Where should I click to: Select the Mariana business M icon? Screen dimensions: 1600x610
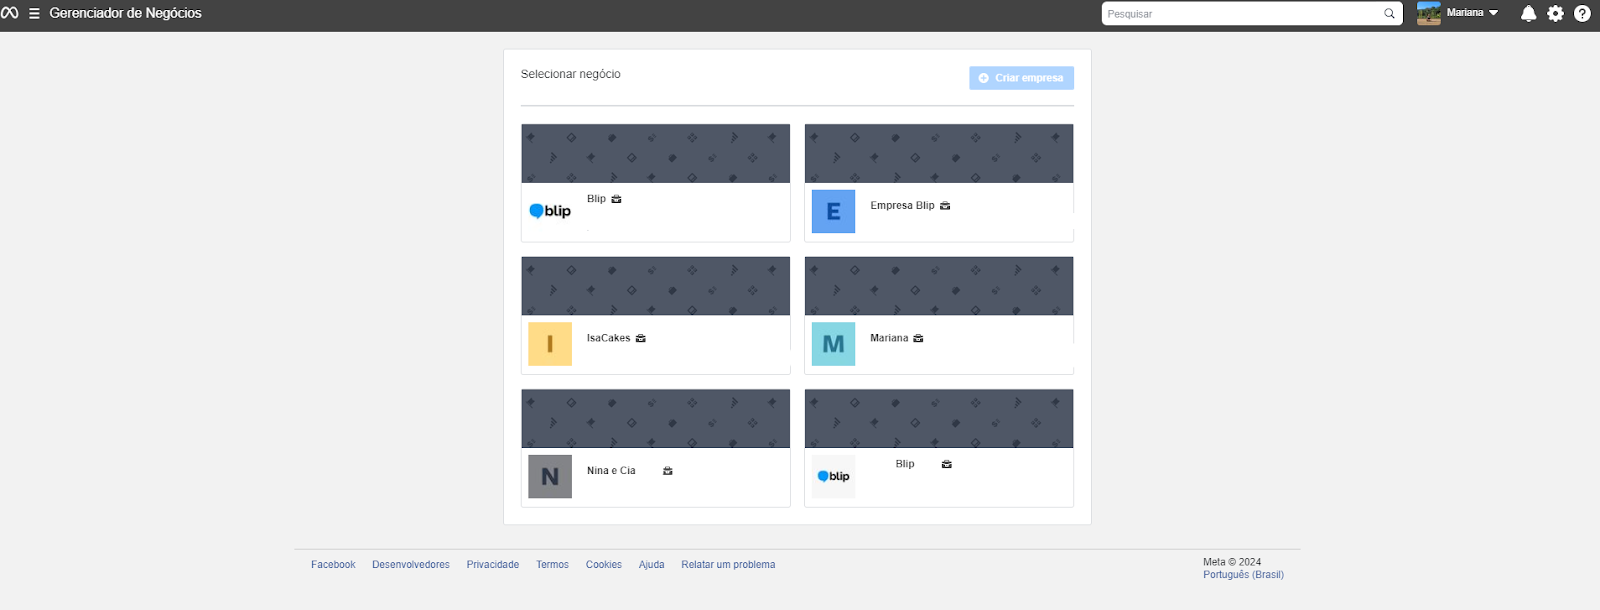(833, 344)
